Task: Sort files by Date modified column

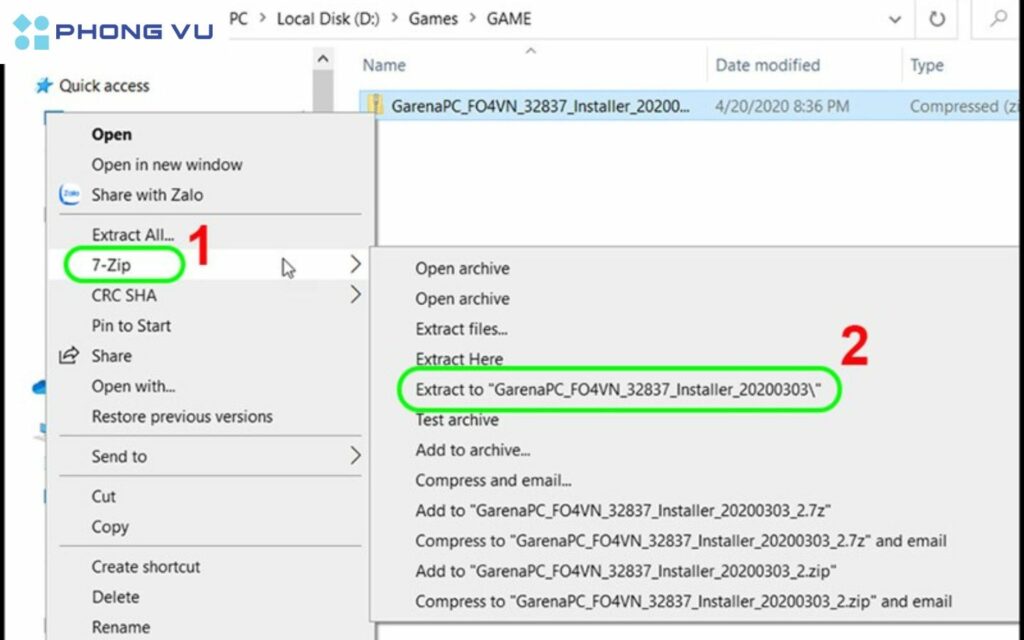Action: (767, 65)
